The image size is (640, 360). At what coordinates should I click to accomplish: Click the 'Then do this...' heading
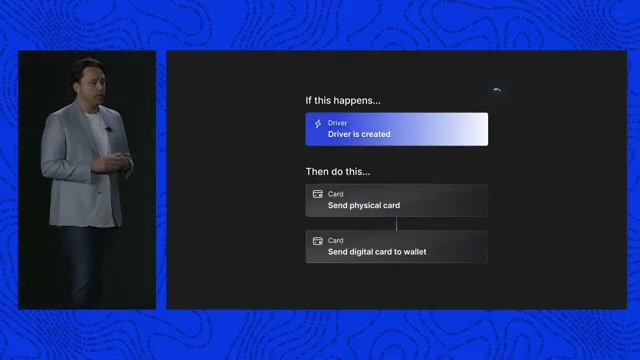tap(338, 171)
